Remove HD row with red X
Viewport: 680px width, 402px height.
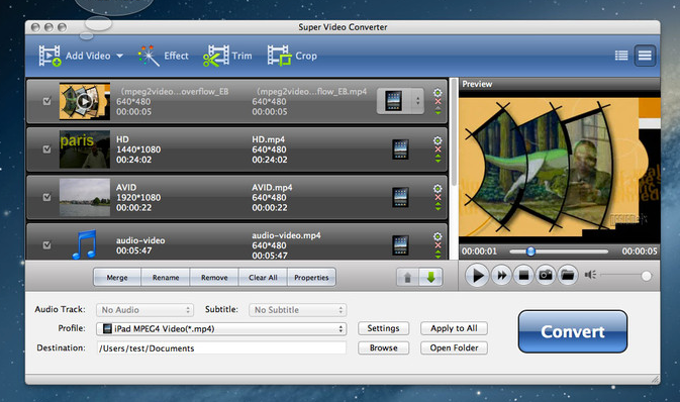click(438, 150)
